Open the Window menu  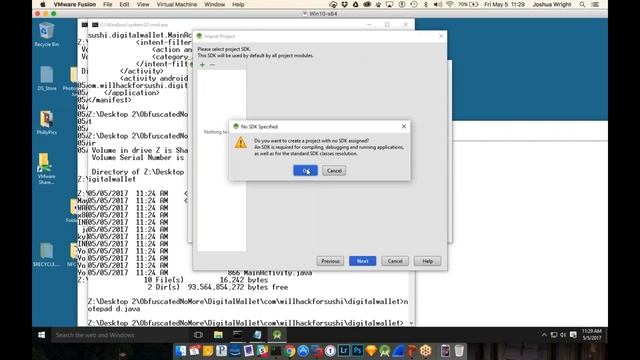214,4
